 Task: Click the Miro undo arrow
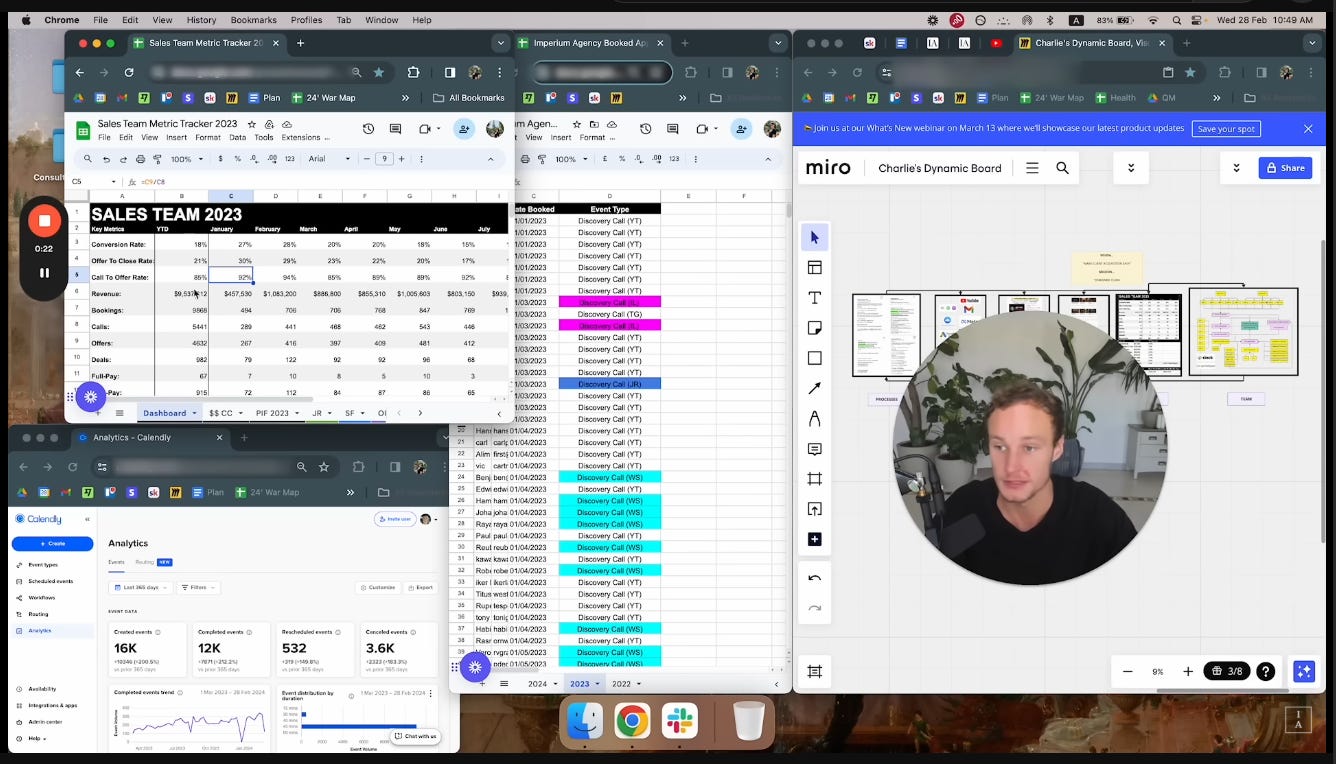coord(814,578)
